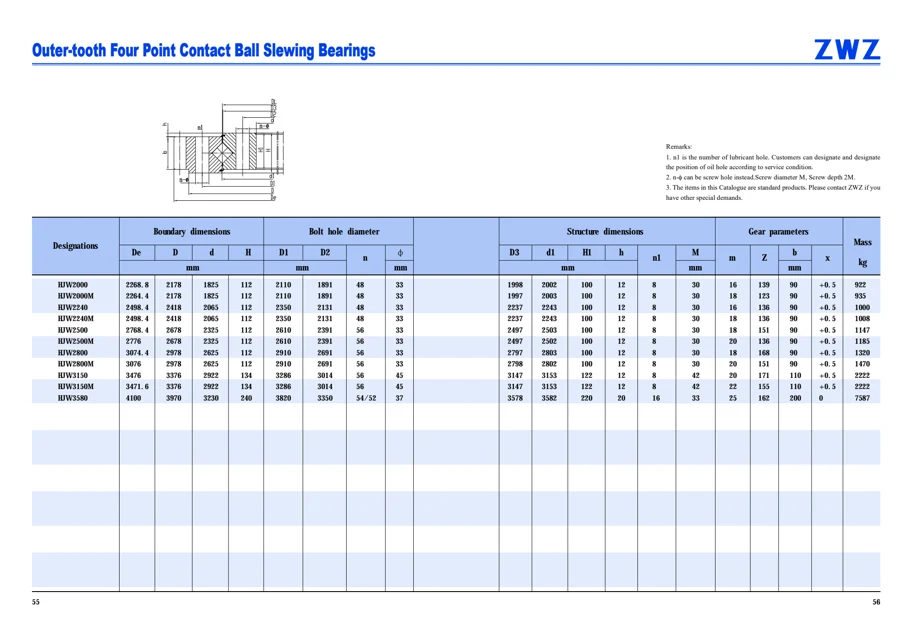Click D3 value 1998
Image resolution: width=900 pixels, height=636 pixels.
pos(515,285)
